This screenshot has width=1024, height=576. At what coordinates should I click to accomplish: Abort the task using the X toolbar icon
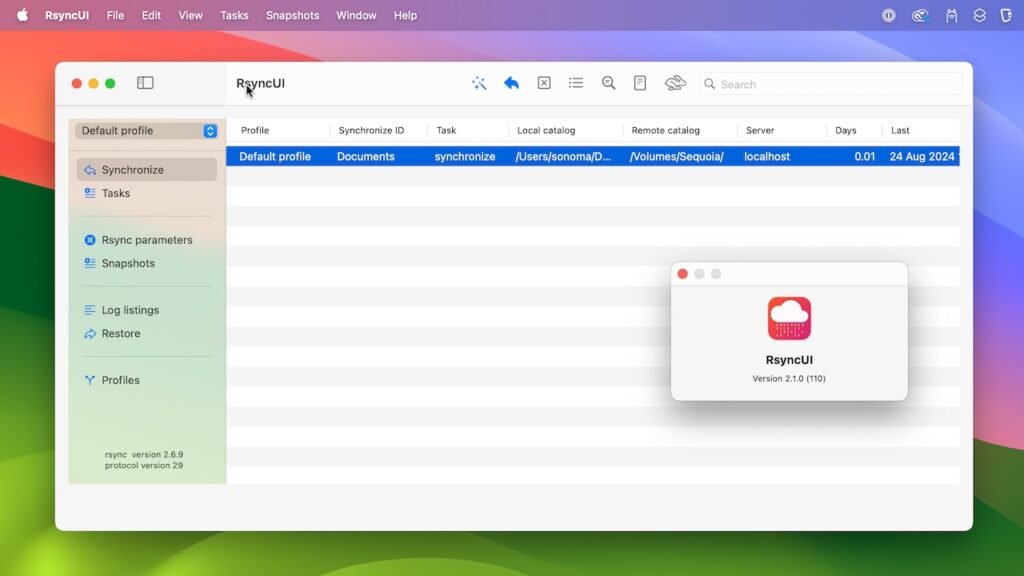click(543, 83)
